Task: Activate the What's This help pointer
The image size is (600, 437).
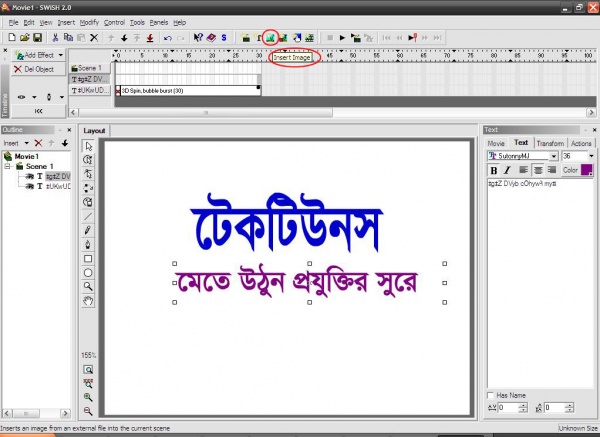Action: (x=198, y=38)
